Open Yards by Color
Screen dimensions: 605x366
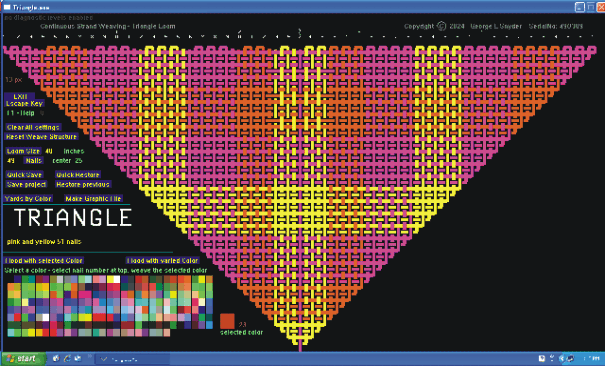[28, 199]
